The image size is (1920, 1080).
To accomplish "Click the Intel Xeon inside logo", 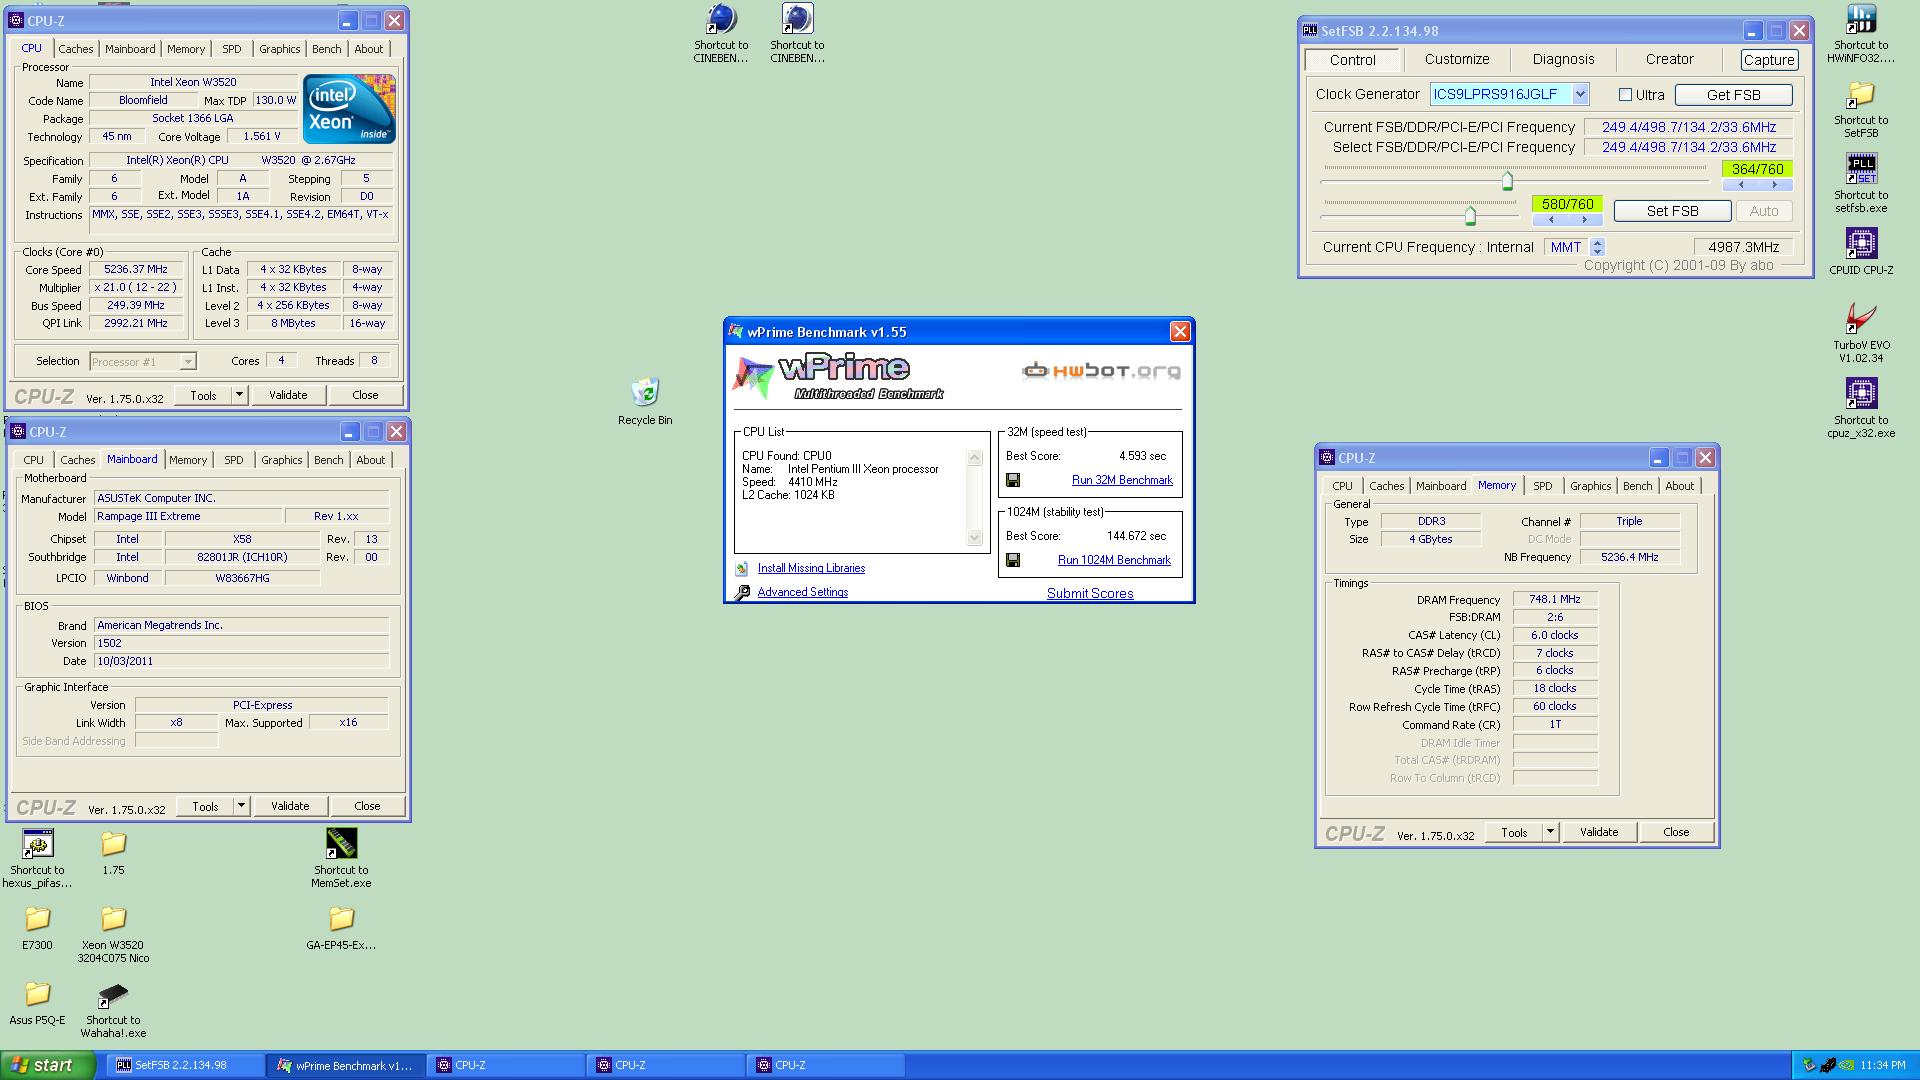I will click(x=349, y=109).
